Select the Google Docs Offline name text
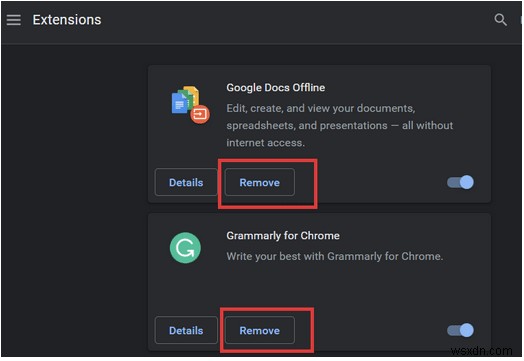The image size is (524, 361). [x=276, y=88]
